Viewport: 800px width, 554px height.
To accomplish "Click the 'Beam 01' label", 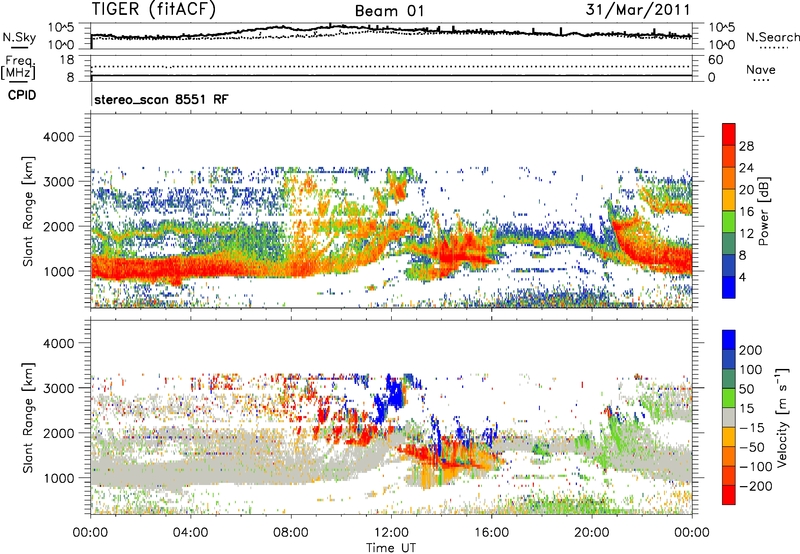I will coord(389,11).
